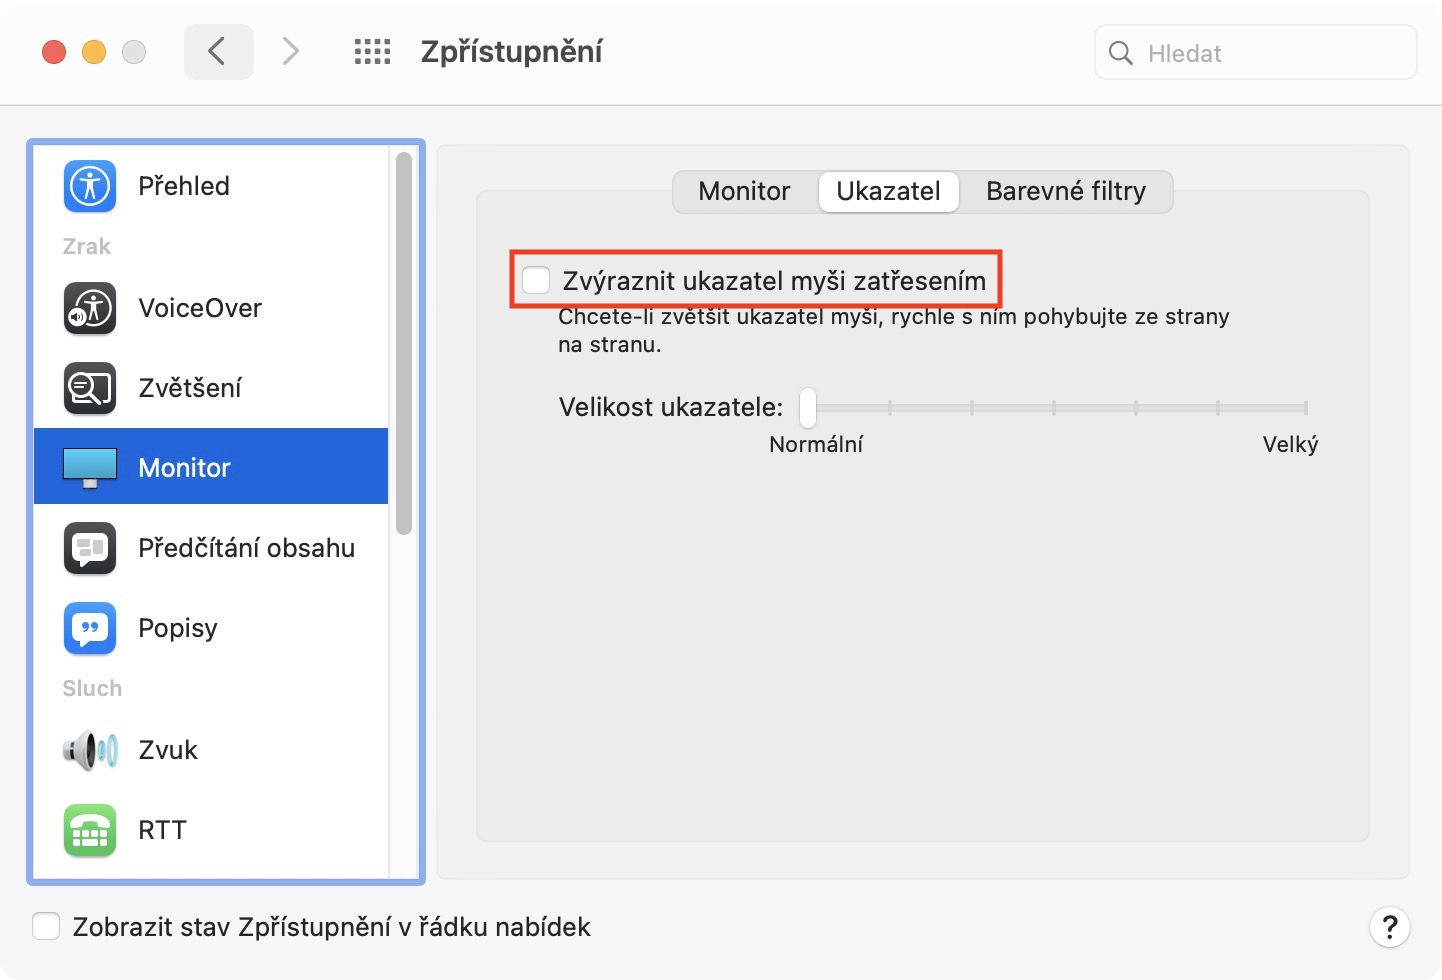Viewport: 1442px width, 980px height.
Task: Open the Přehled accessibility overview icon
Action: (x=90, y=186)
